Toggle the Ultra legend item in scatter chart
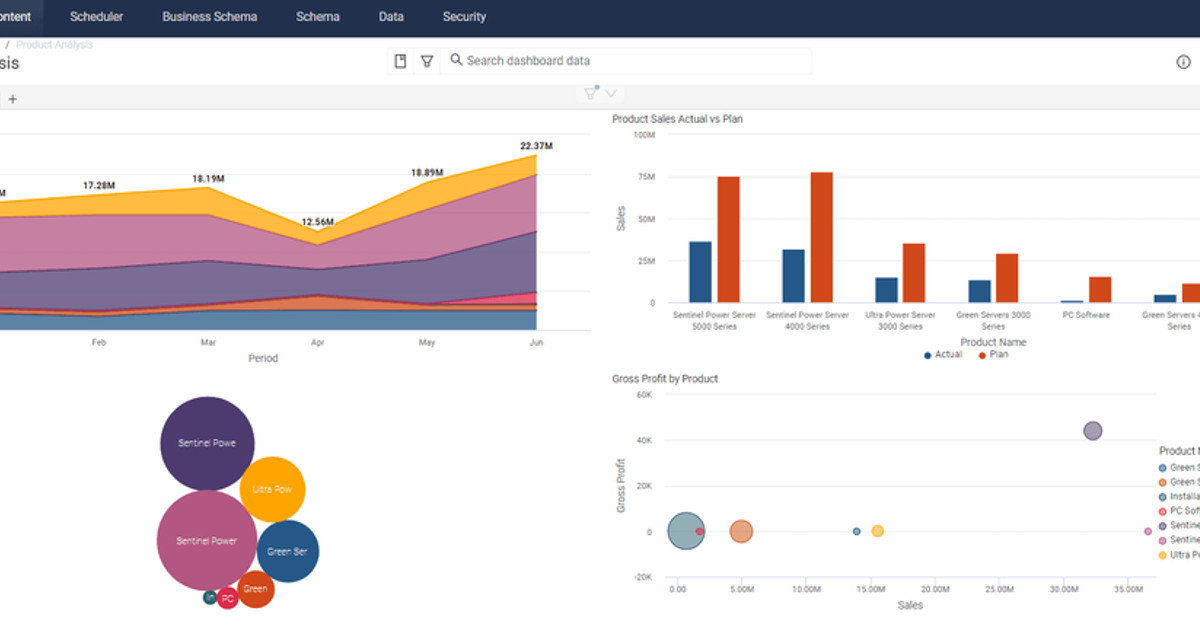This screenshot has width=1200, height=628. [x=1179, y=554]
